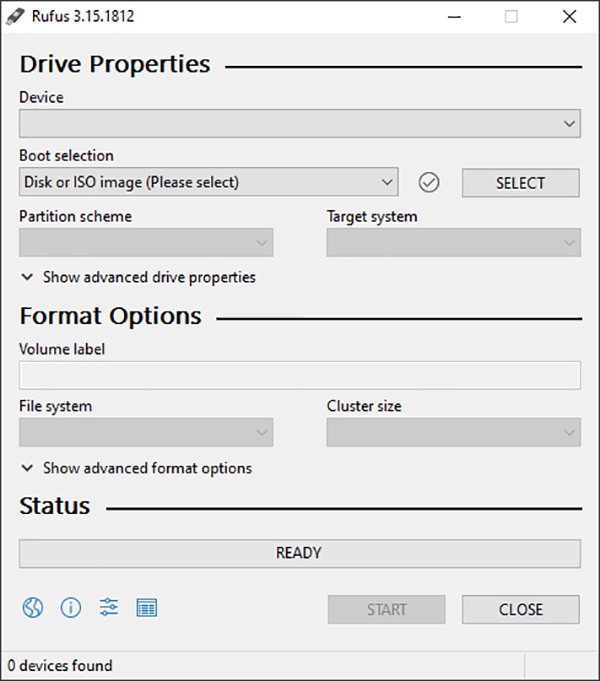Open the File system dropdown
The image size is (600, 681).
point(146,432)
